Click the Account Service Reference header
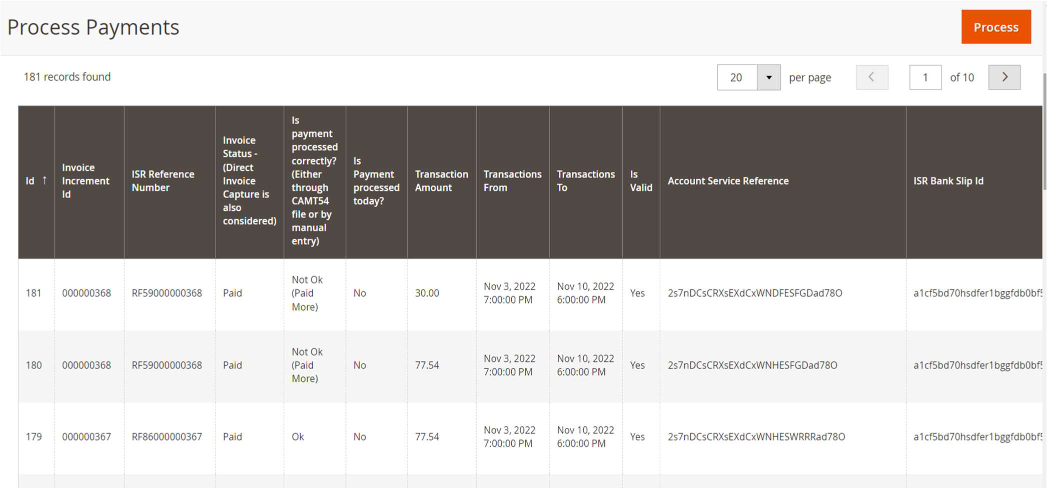This screenshot has width=1047, height=488. (x=728, y=181)
